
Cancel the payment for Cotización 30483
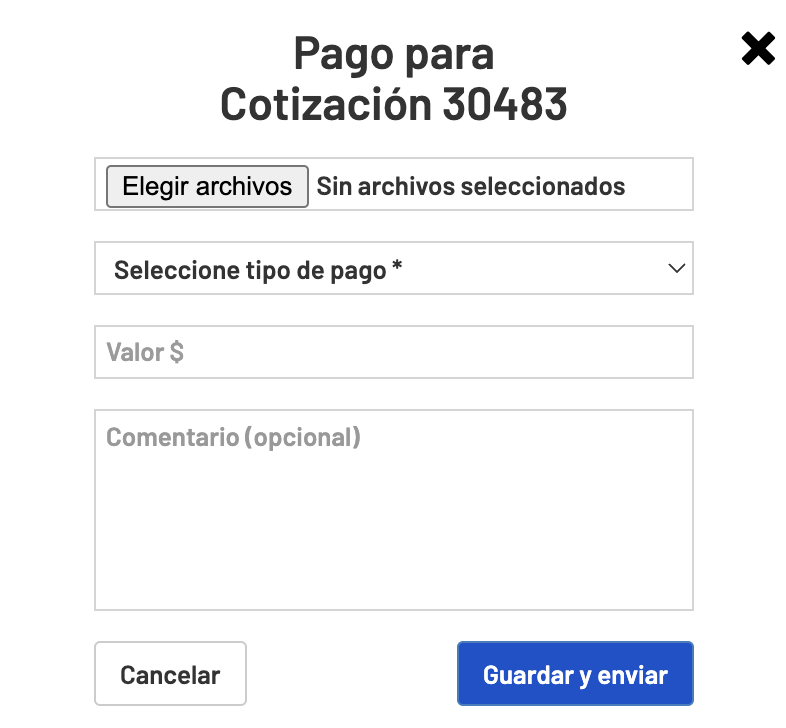coord(170,673)
